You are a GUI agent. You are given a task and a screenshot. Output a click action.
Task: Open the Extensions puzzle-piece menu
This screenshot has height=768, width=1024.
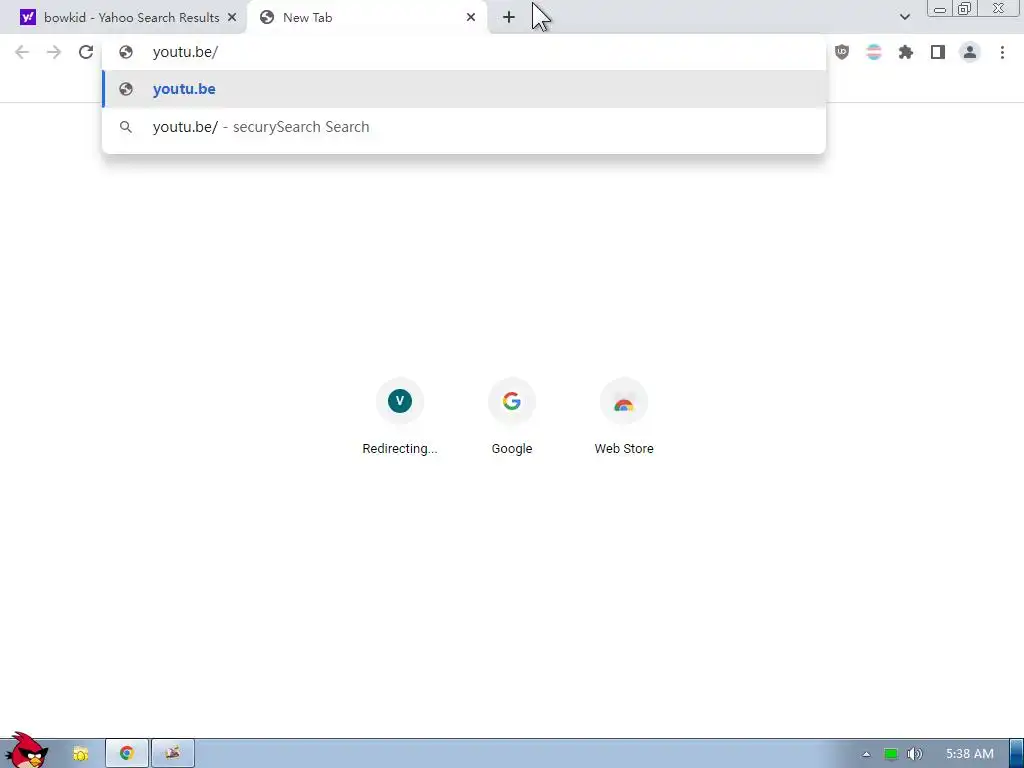906,52
